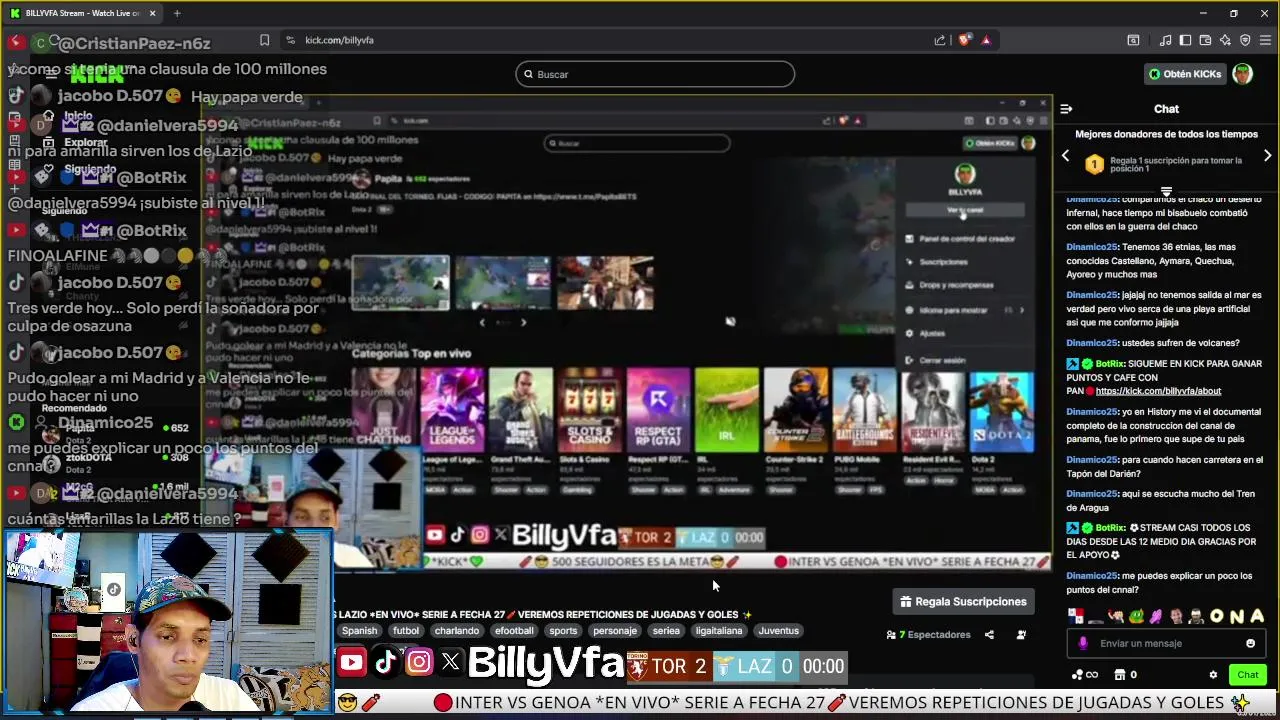
Task: Click the user list icon beside share
Action: click(1021, 635)
